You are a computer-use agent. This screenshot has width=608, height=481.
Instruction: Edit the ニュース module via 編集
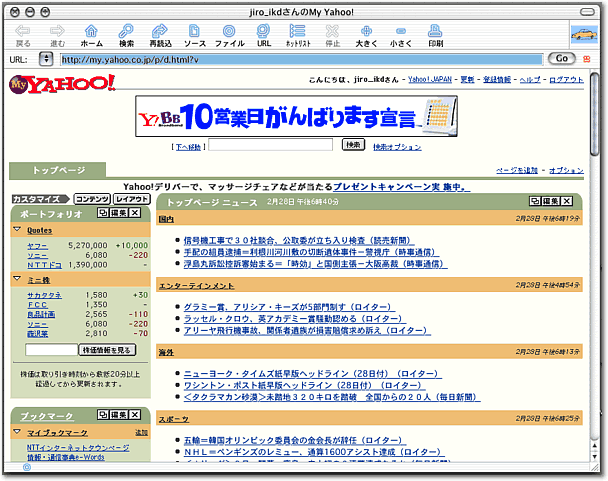(x=551, y=201)
